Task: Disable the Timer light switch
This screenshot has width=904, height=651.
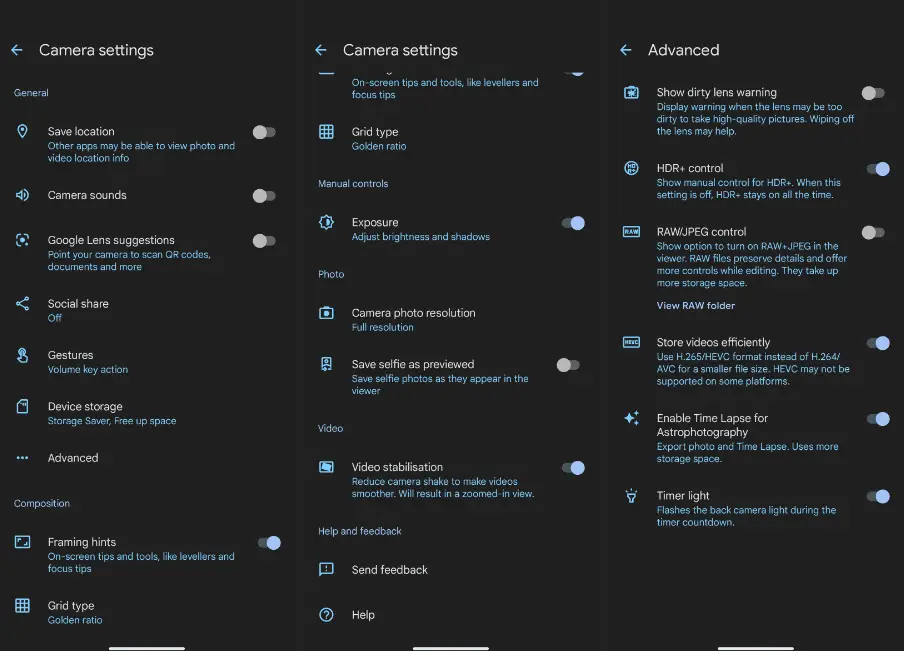Action: [878, 496]
